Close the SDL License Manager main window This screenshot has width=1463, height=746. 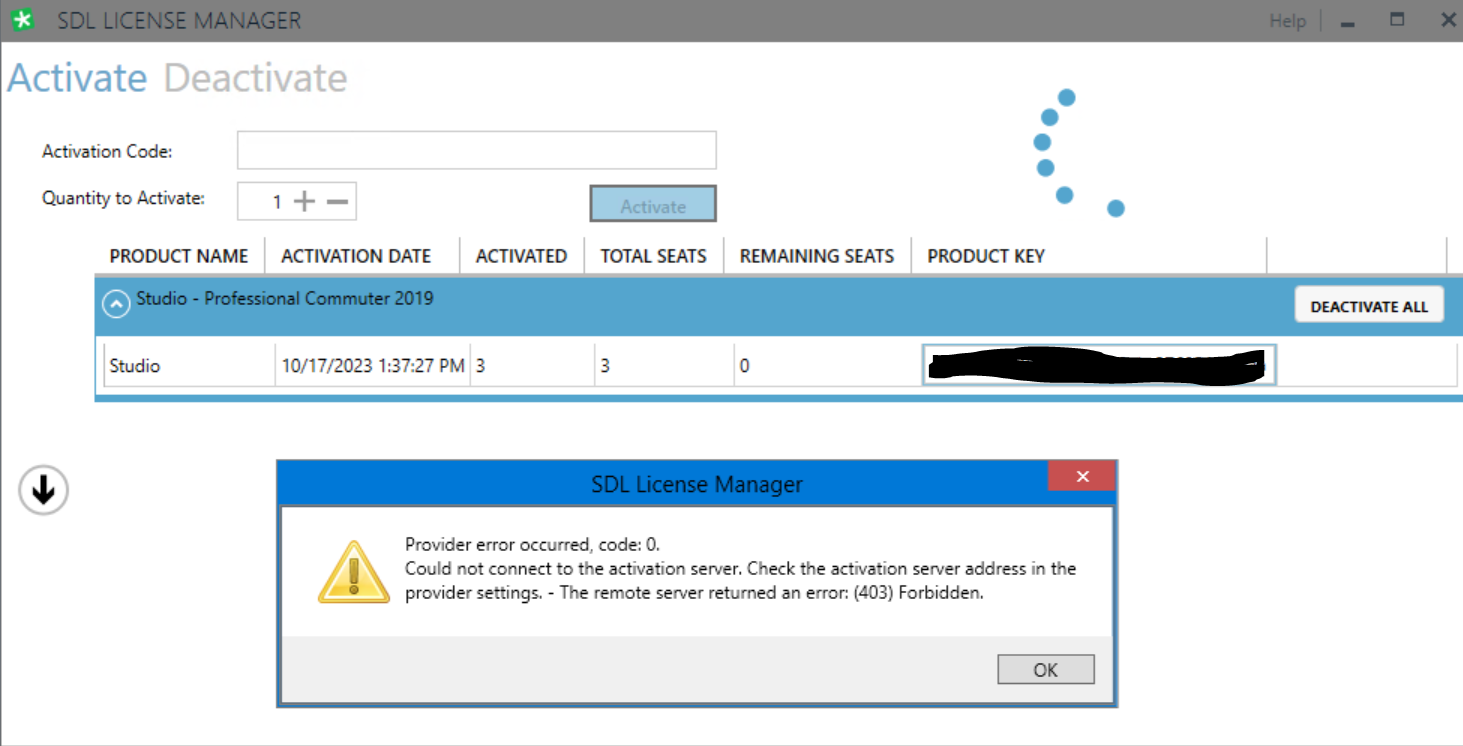pyautogui.click(x=1448, y=19)
